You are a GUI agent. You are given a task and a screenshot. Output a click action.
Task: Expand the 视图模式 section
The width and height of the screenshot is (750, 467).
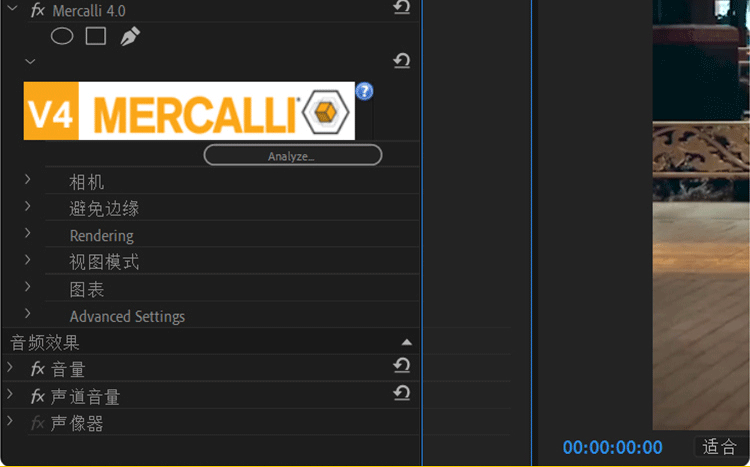tap(28, 260)
